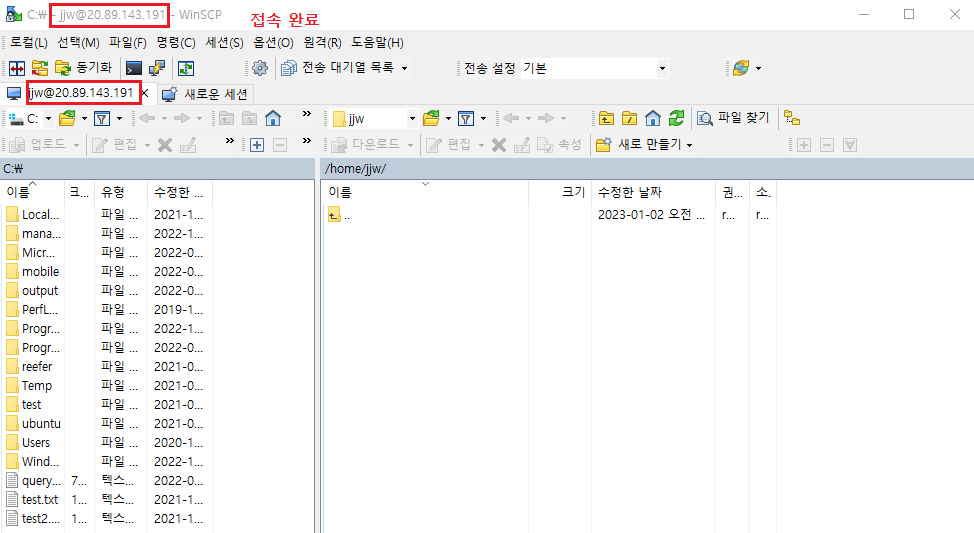Click the Keep Remote Directory Up To Date icon
Image resolution: width=974 pixels, height=533 pixels.
[x=186, y=68]
